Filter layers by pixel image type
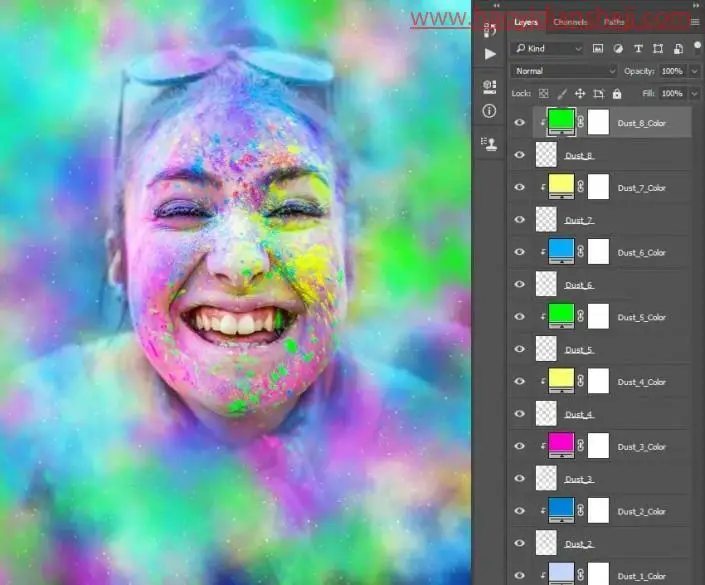705x585 pixels. point(598,49)
